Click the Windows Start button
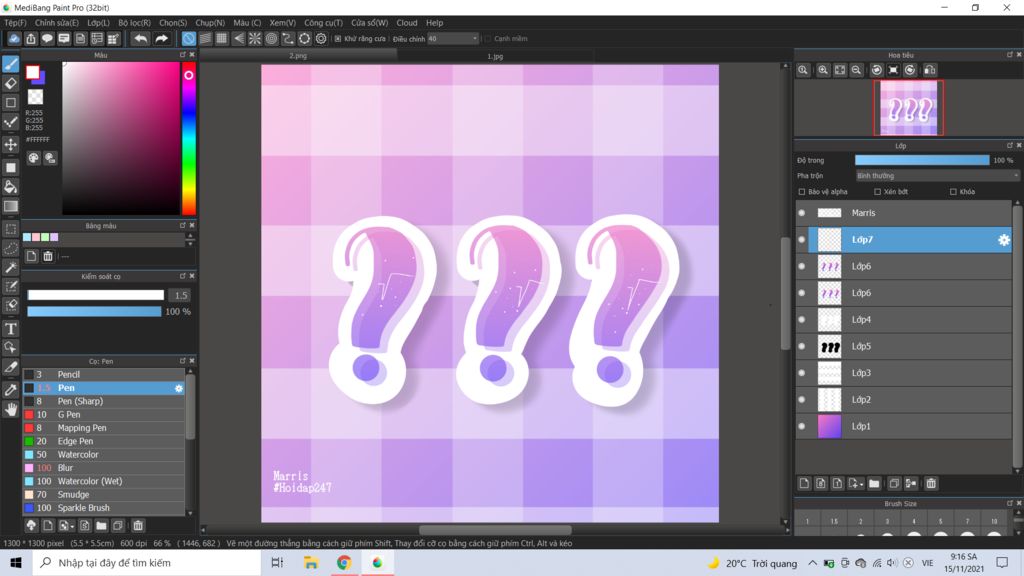 coord(16,562)
